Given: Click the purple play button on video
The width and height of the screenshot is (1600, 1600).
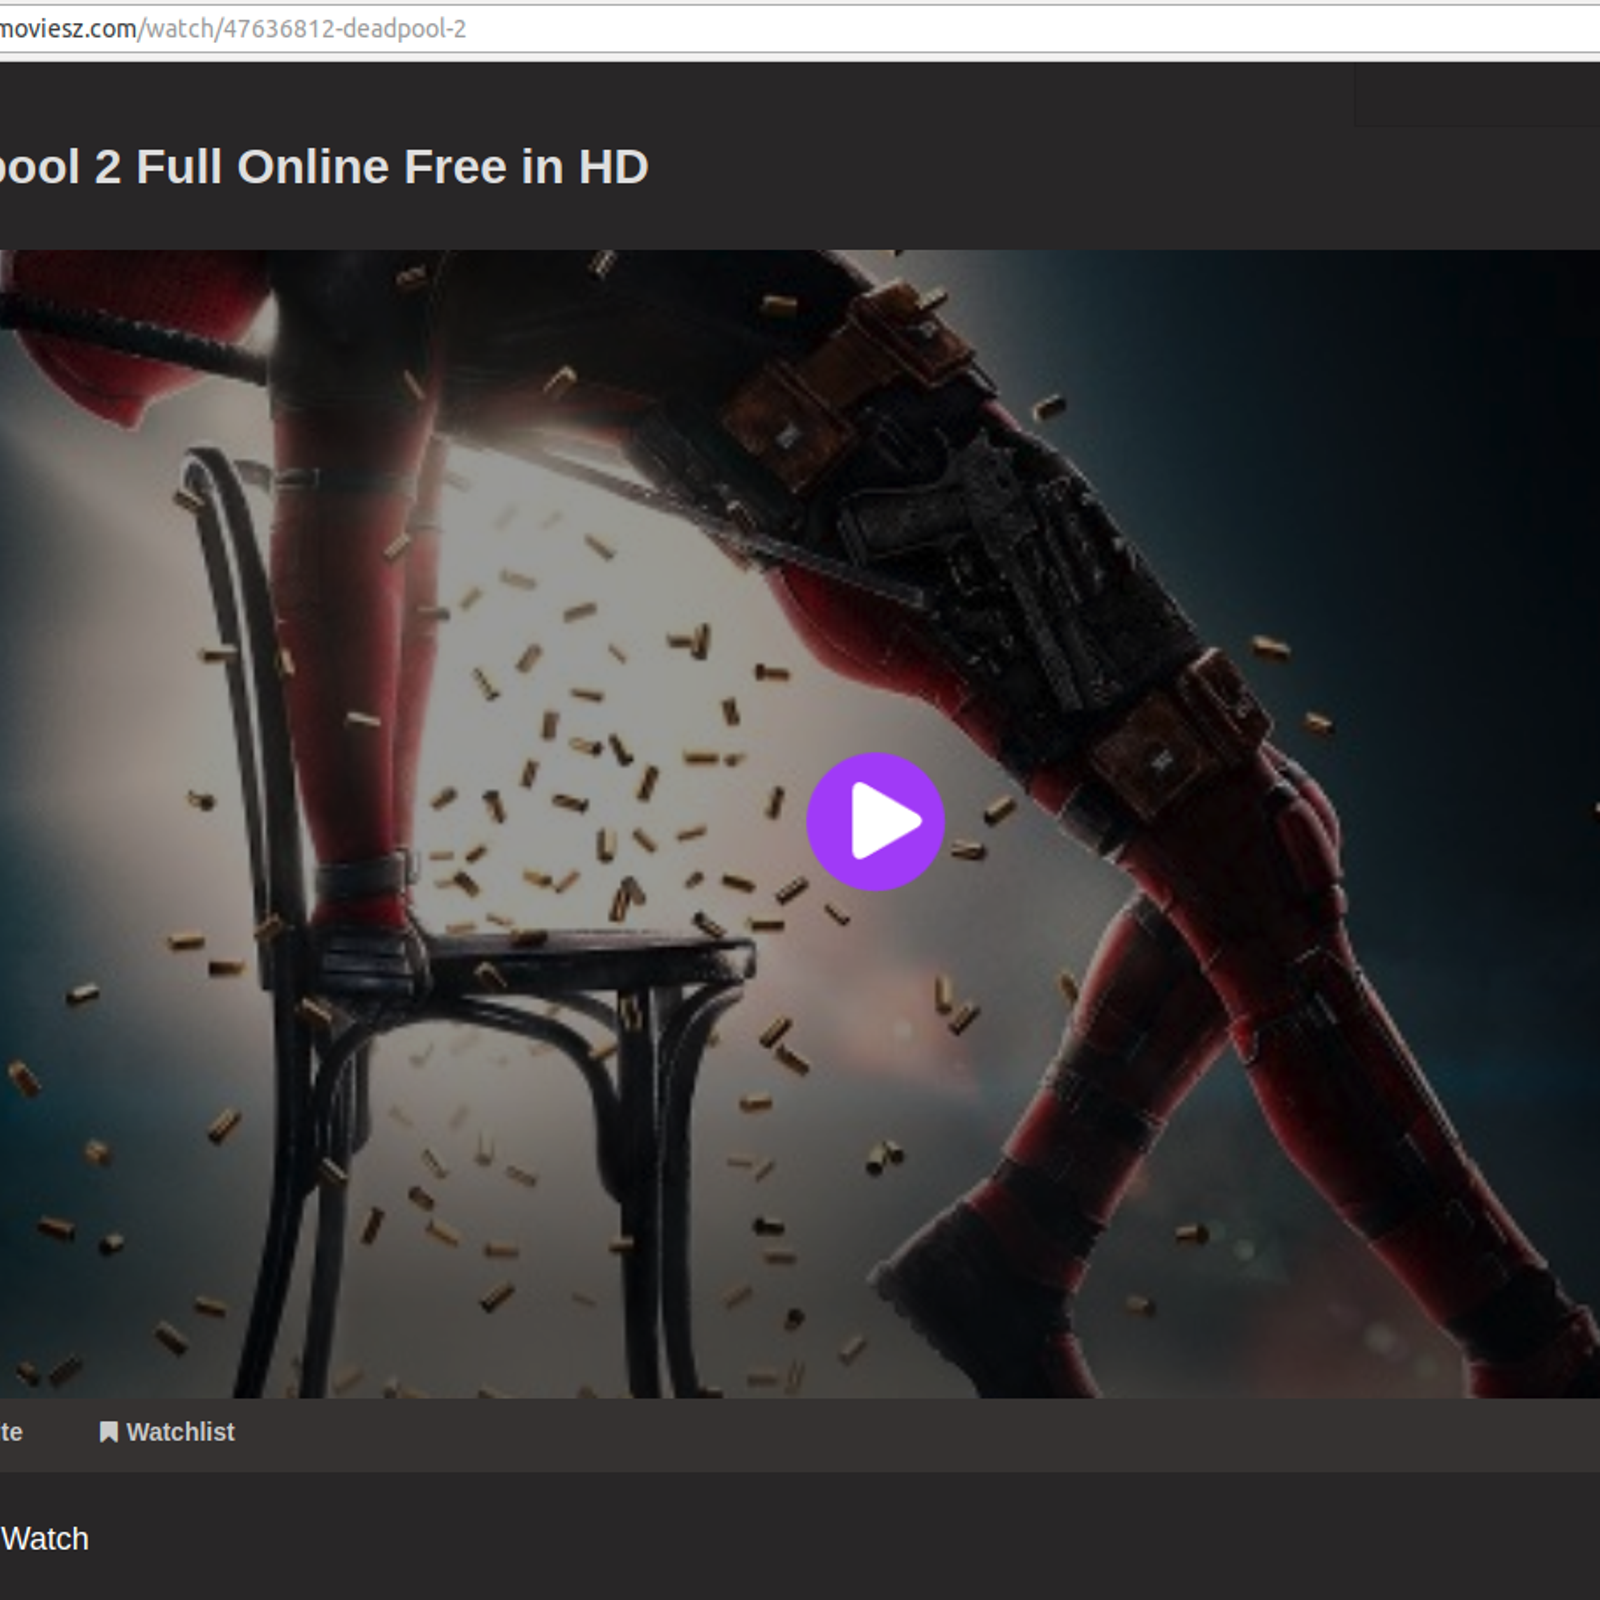Looking at the screenshot, I should pos(875,821).
